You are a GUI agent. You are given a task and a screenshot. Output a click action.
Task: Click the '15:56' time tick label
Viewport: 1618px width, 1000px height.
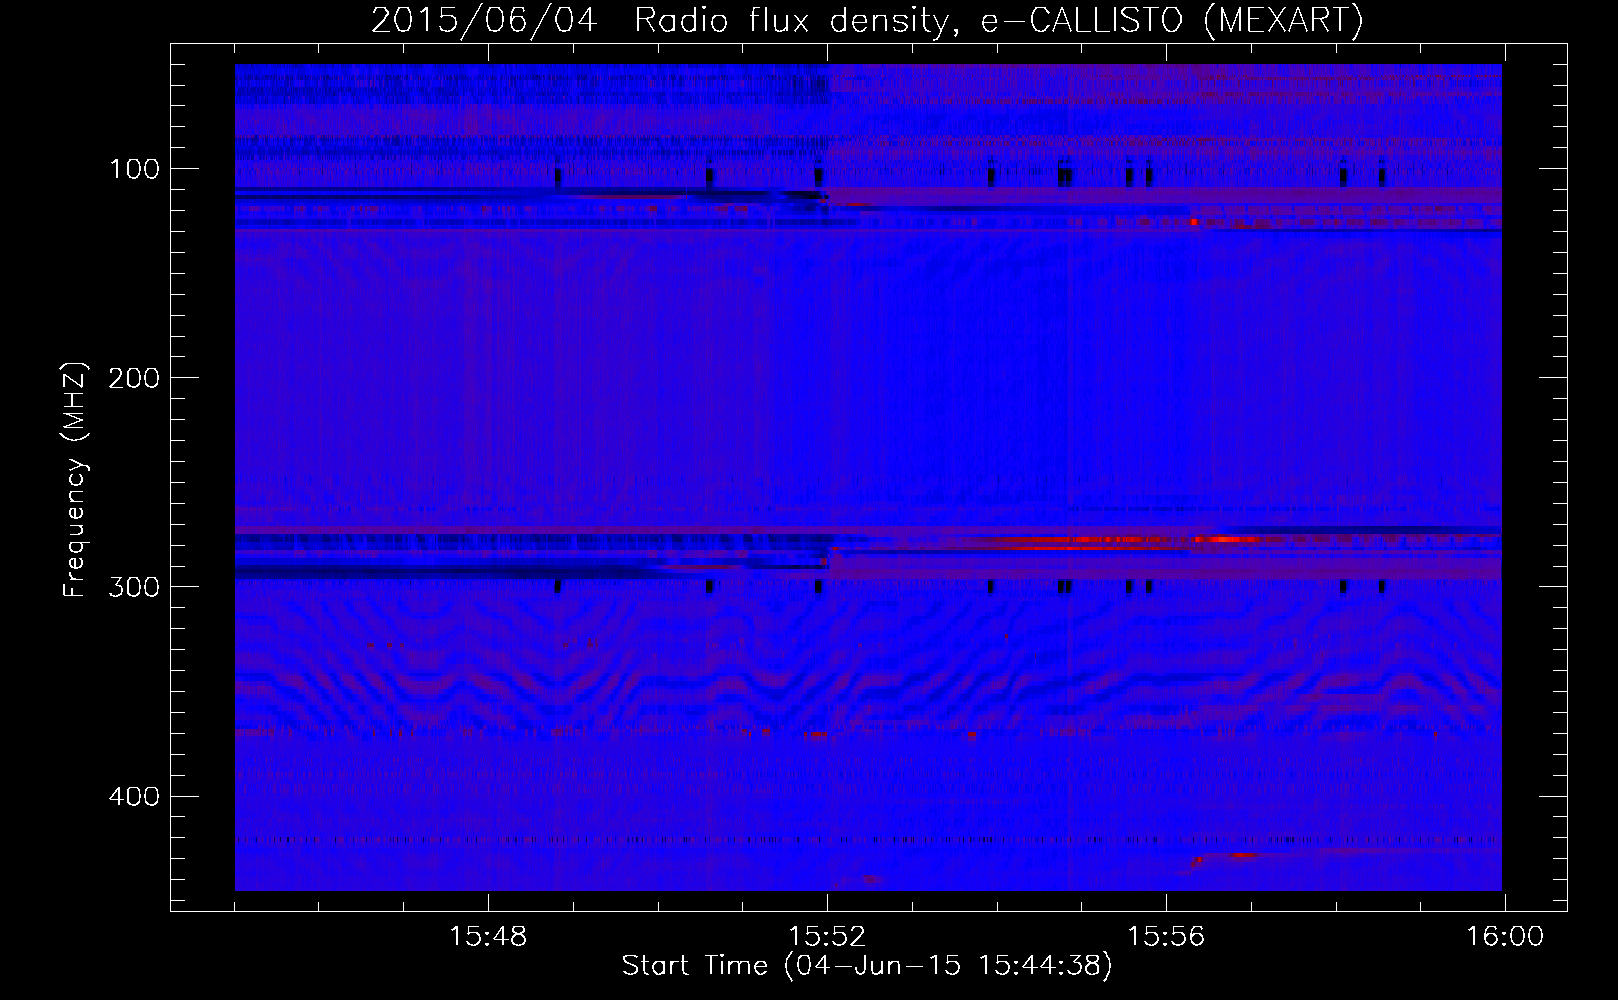(x=1166, y=937)
